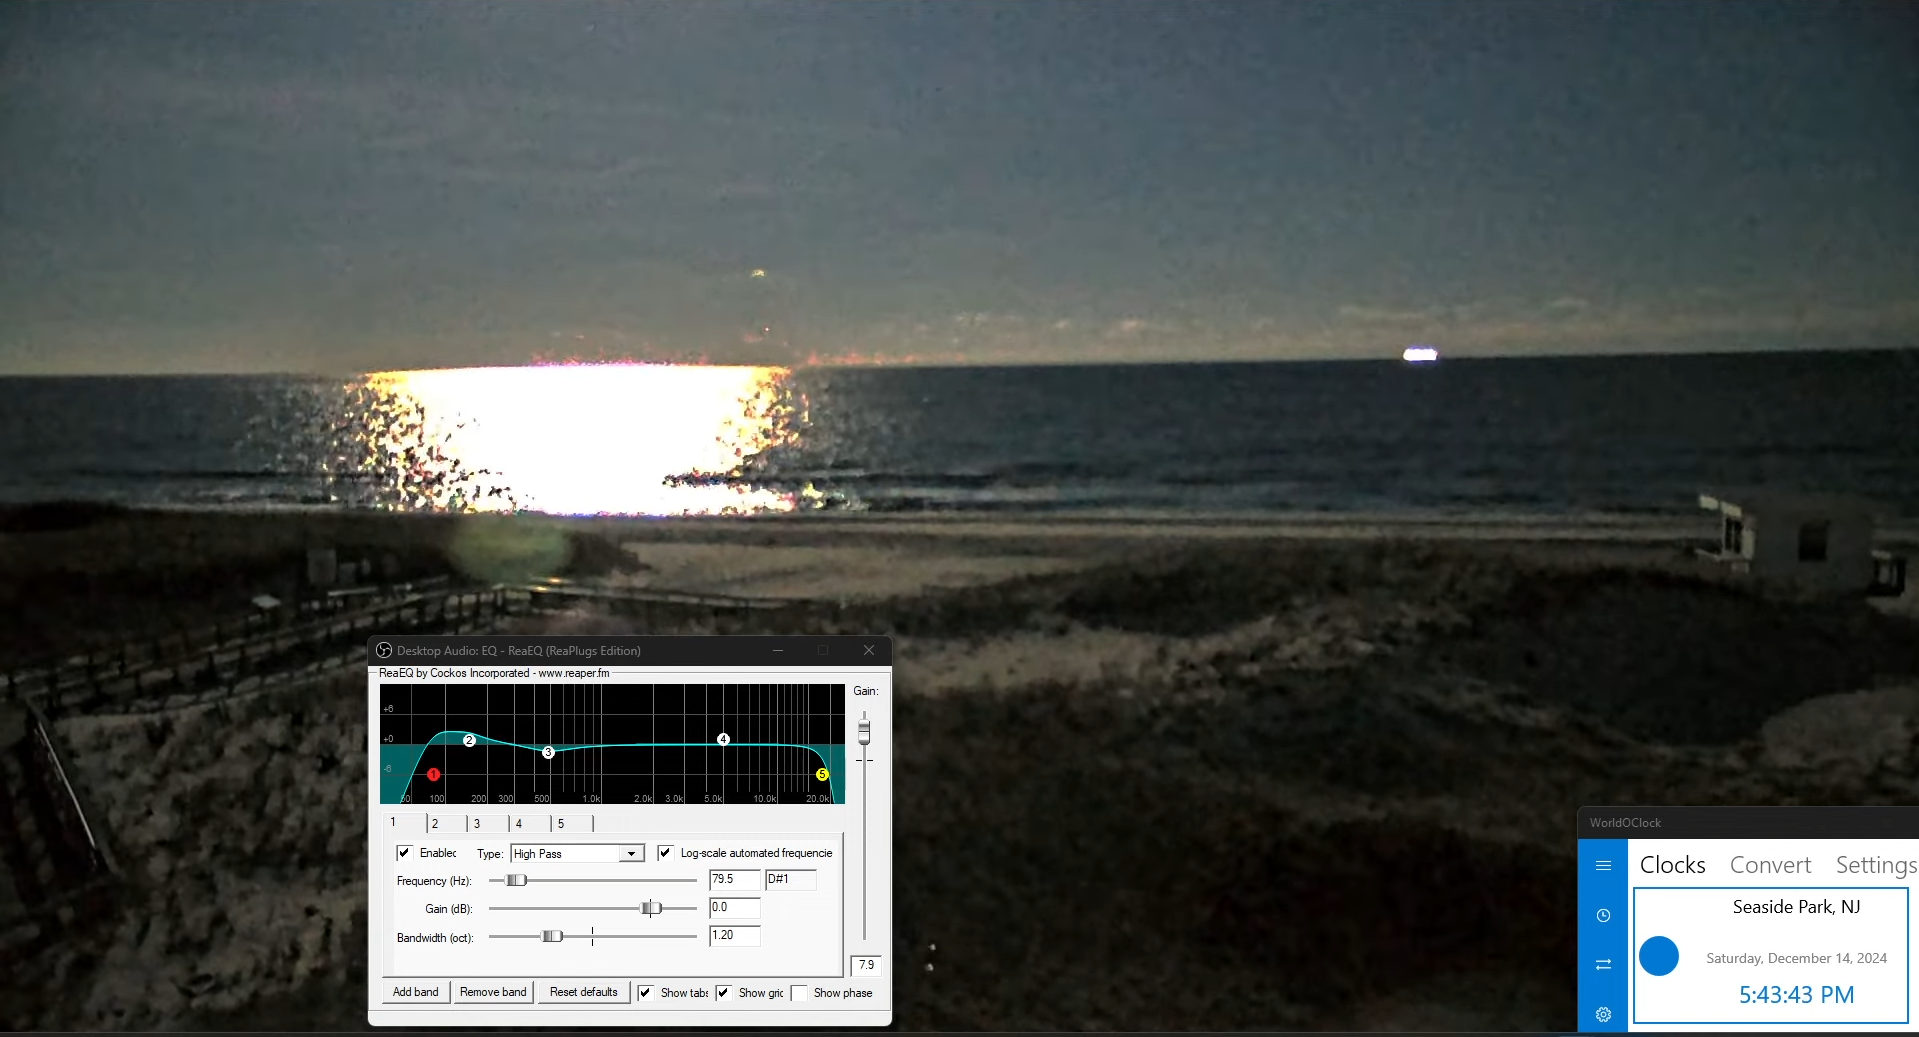
Task: Open the band Type dropdown (High Pass)
Action: 577,853
